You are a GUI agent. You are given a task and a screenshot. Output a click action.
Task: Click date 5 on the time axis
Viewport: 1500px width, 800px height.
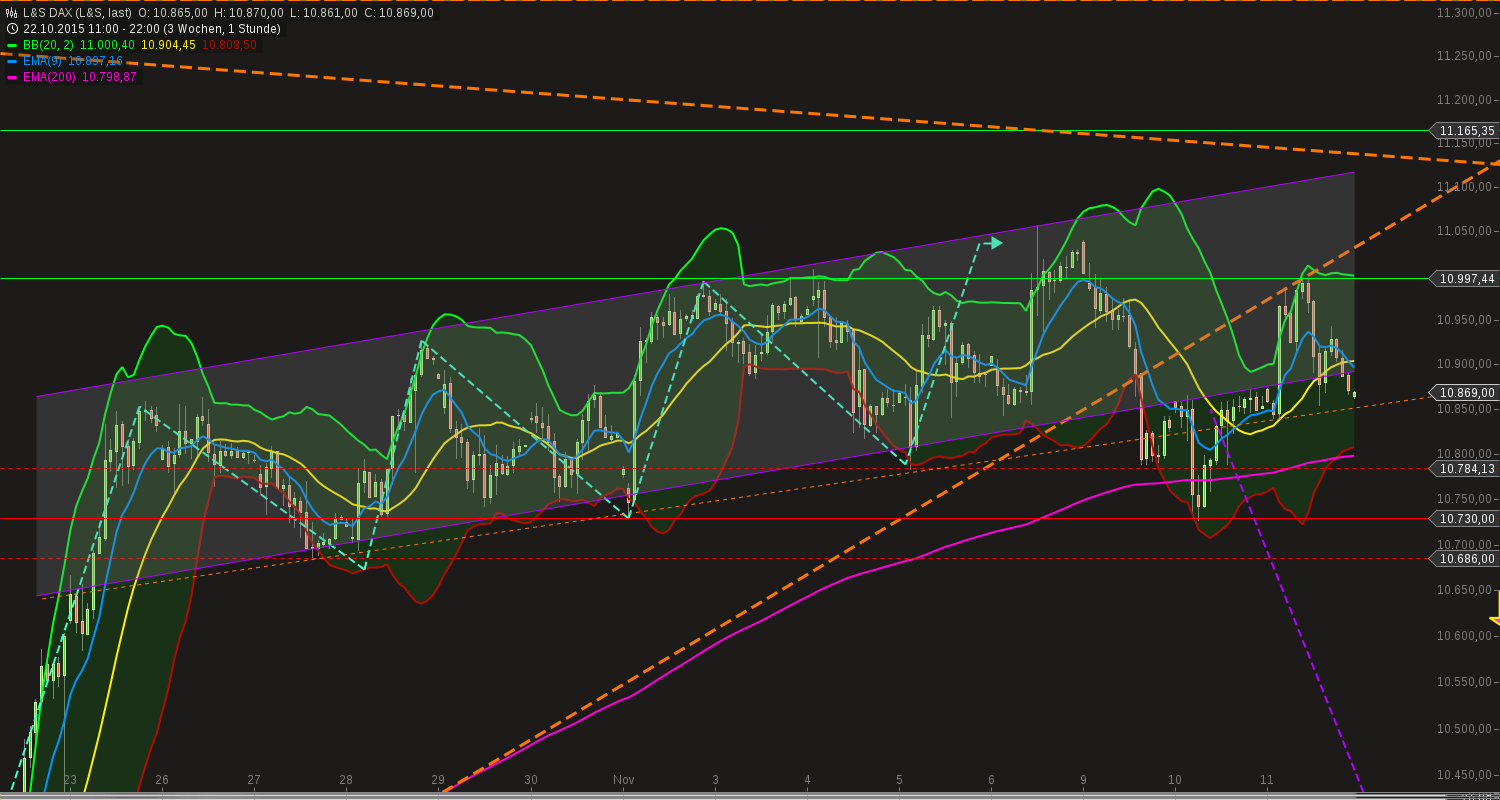point(899,780)
